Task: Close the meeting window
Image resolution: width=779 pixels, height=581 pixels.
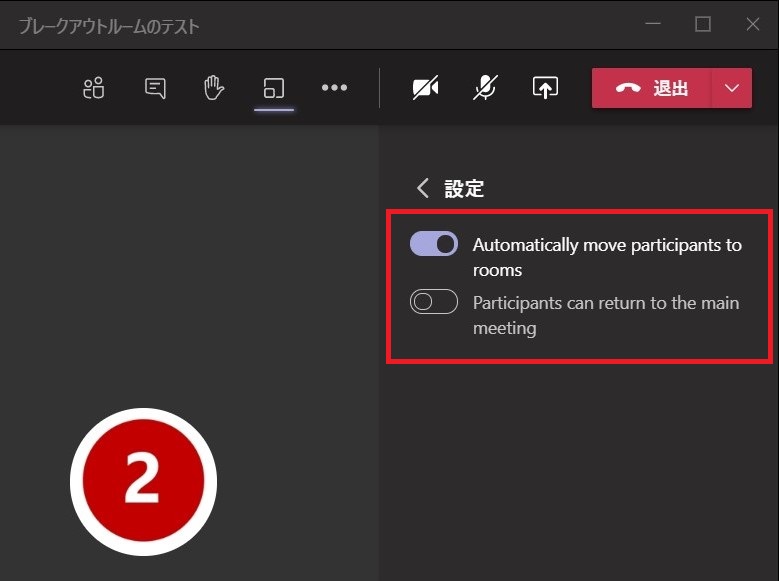Action: point(753,24)
